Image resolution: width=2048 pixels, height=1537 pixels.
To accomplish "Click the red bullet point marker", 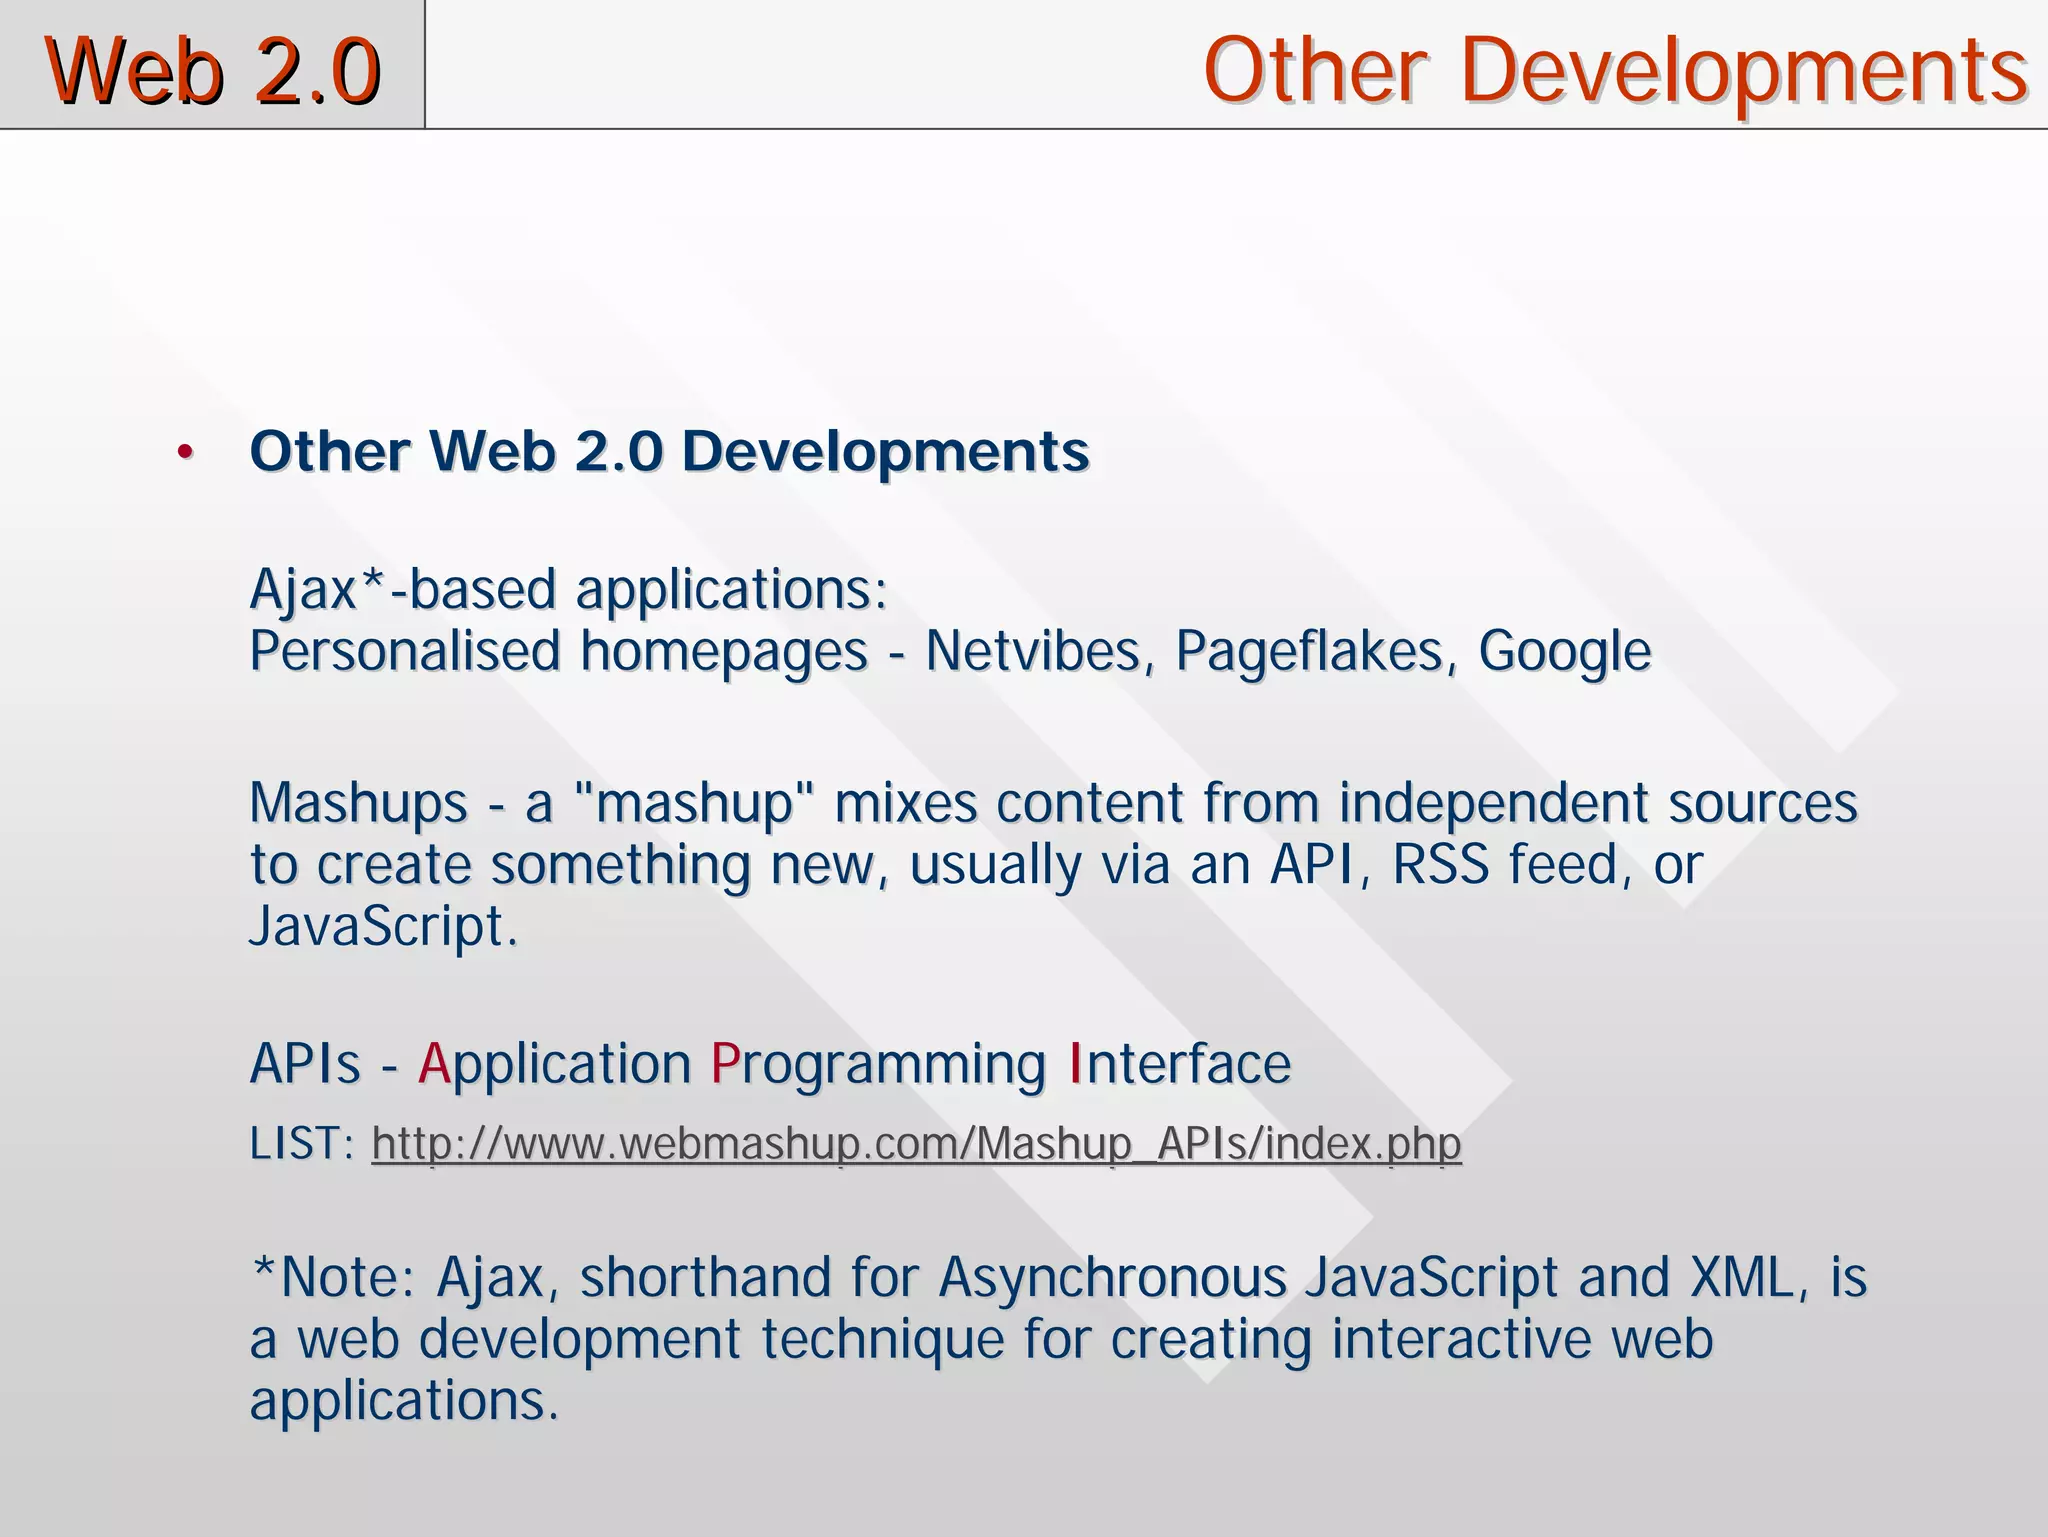I will pos(184,452).
